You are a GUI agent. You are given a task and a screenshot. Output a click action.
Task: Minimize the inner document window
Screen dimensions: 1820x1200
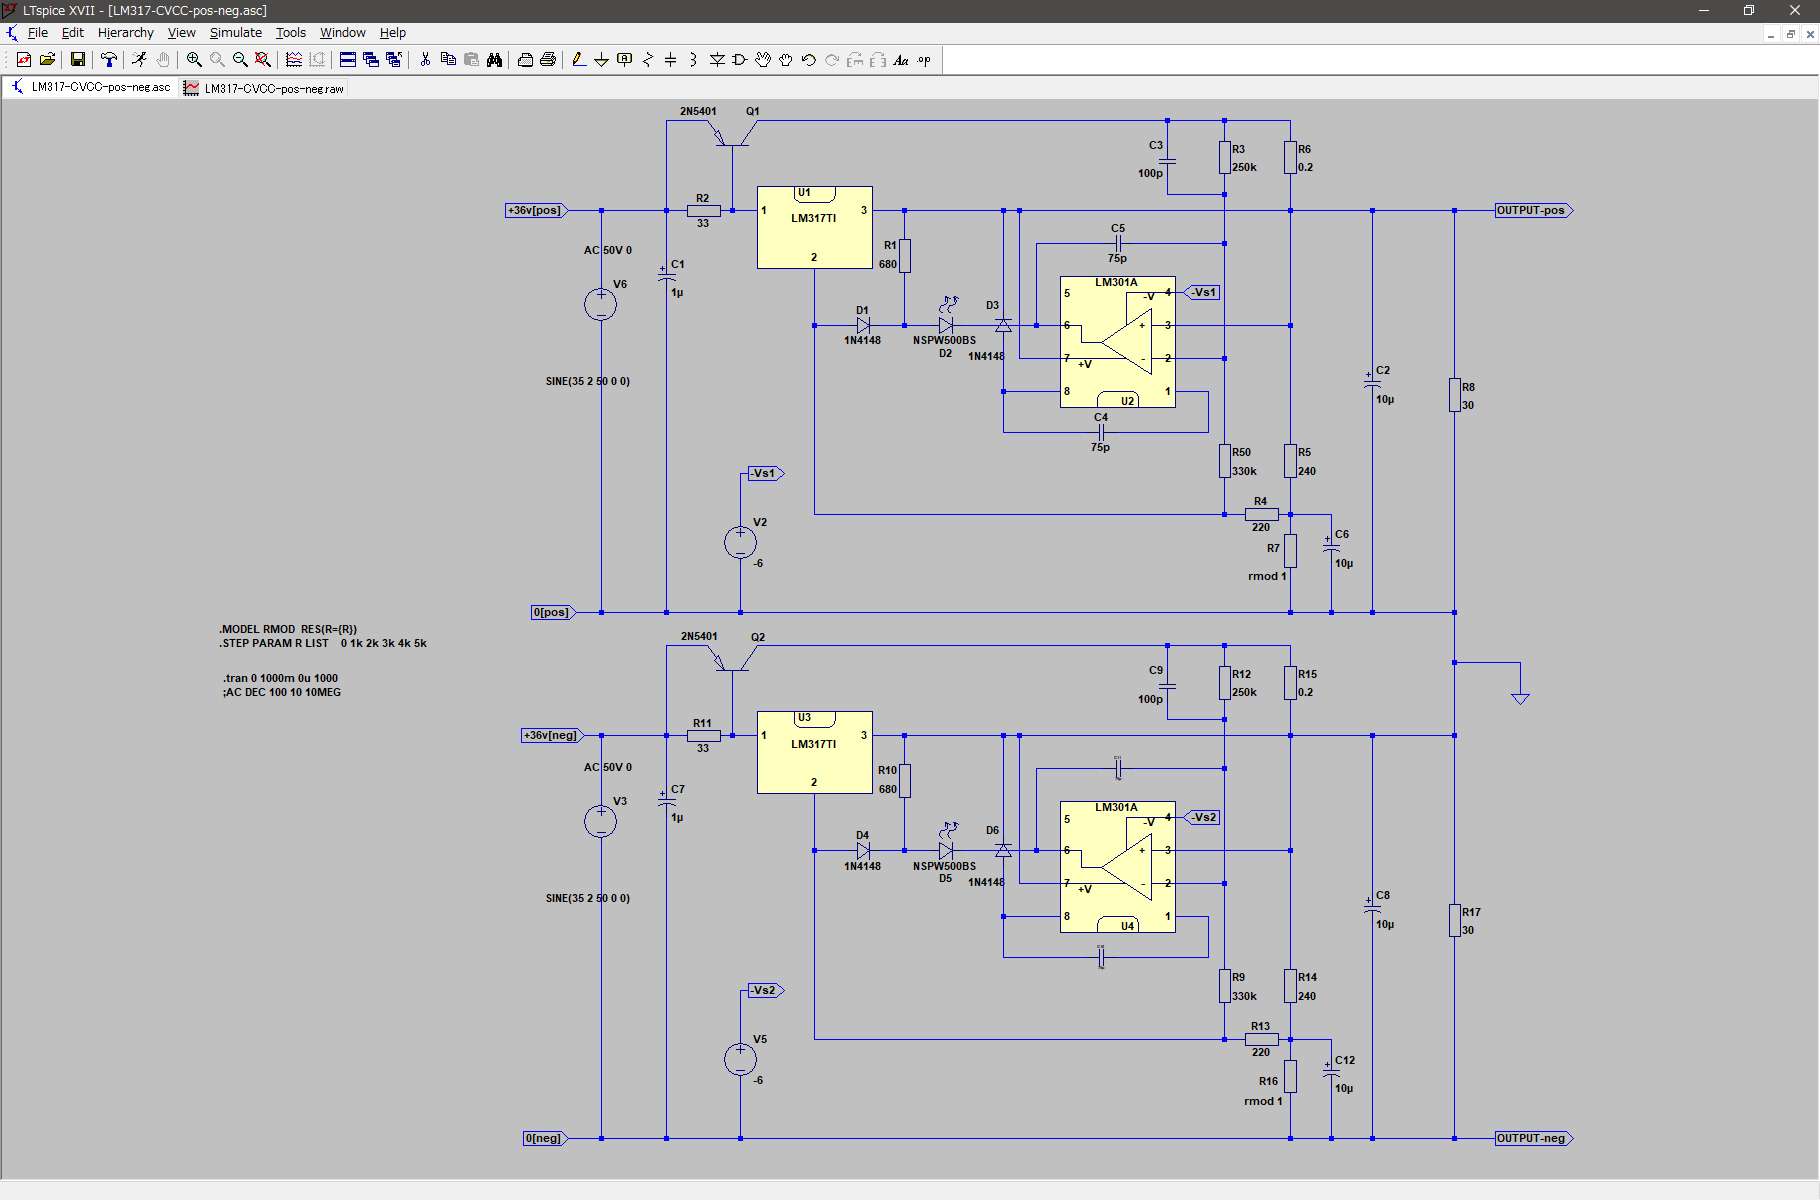coord(1771,34)
